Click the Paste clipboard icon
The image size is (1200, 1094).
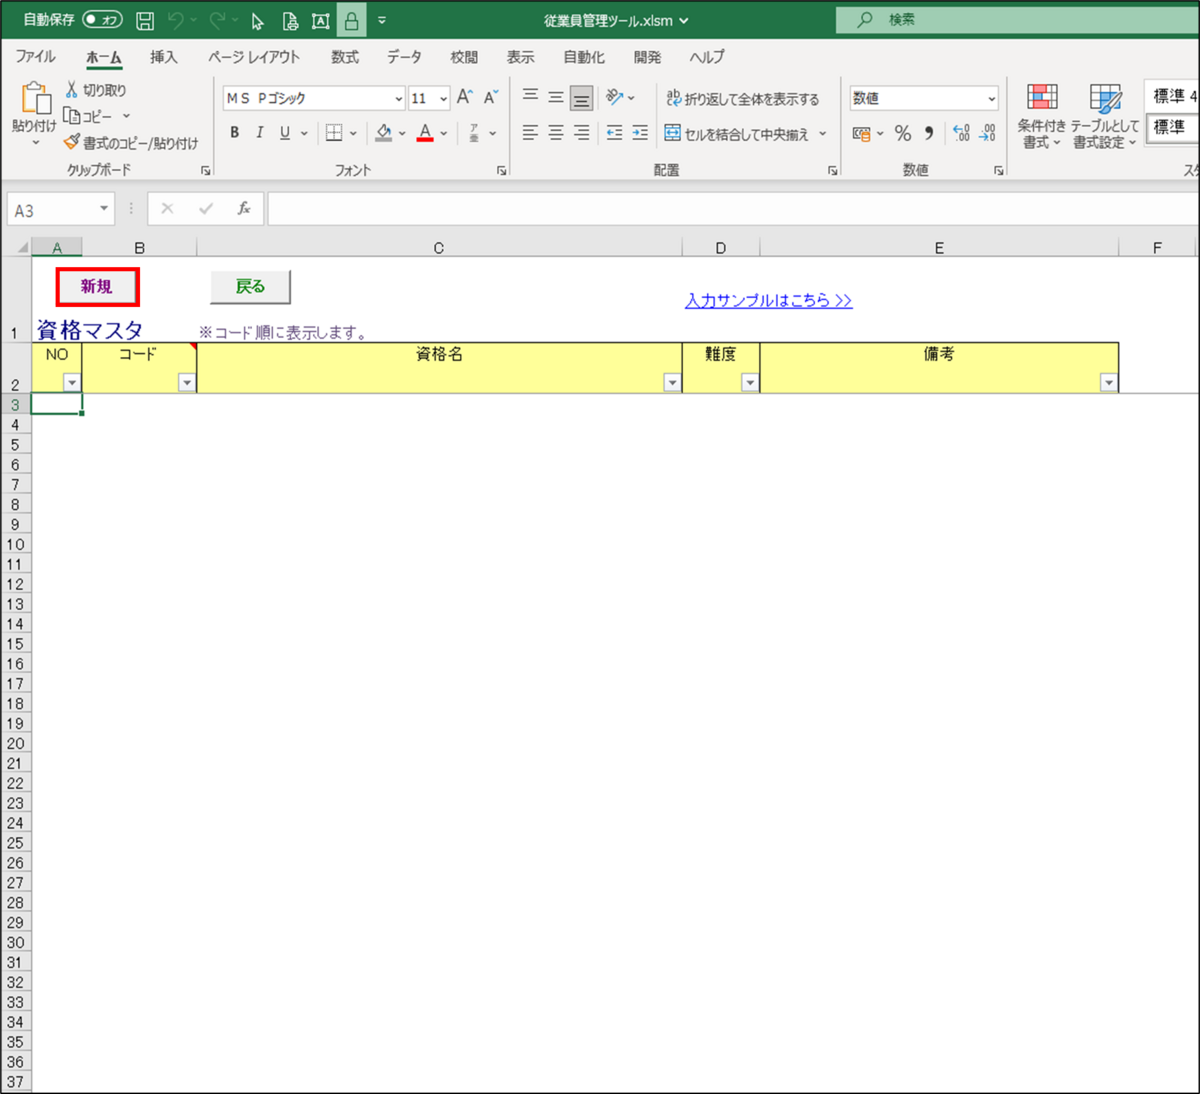click(35, 99)
